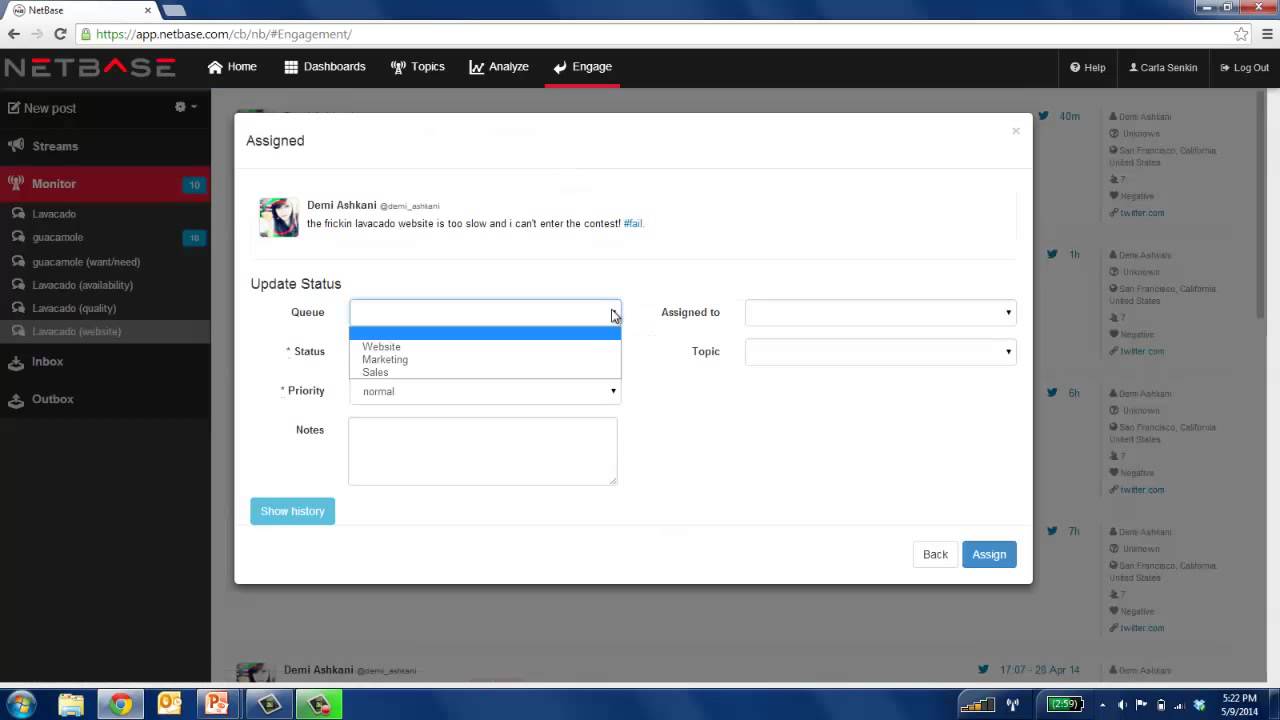
Task: Click the Assign button
Action: pos(989,554)
